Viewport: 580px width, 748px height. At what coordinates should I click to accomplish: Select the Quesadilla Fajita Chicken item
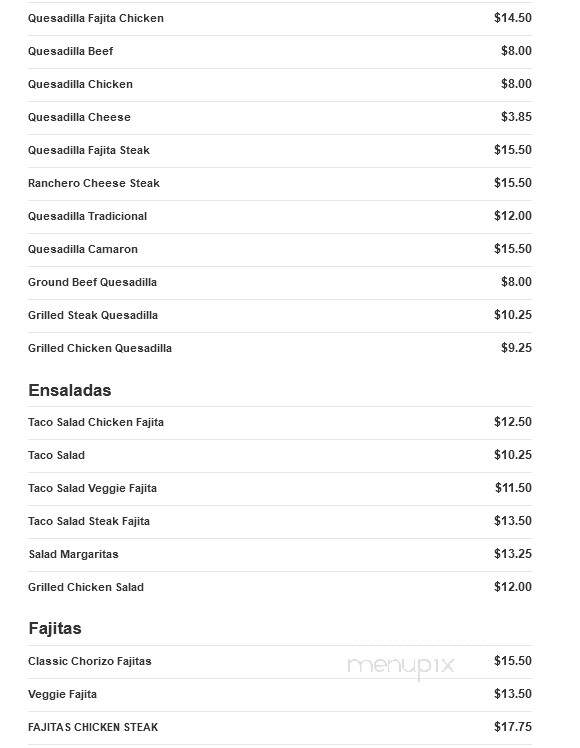[x=280, y=18]
